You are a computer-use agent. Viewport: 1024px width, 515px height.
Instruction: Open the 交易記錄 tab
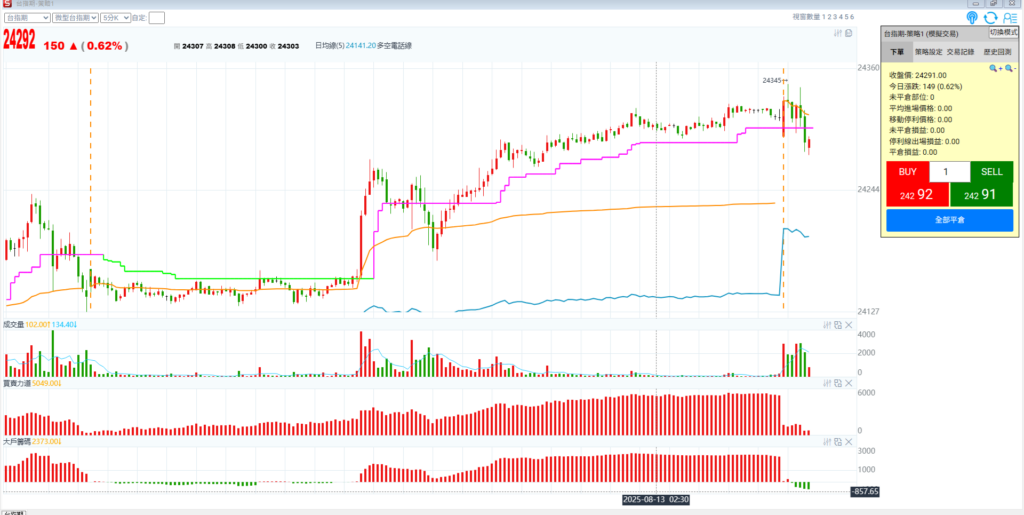pos(962,51)
